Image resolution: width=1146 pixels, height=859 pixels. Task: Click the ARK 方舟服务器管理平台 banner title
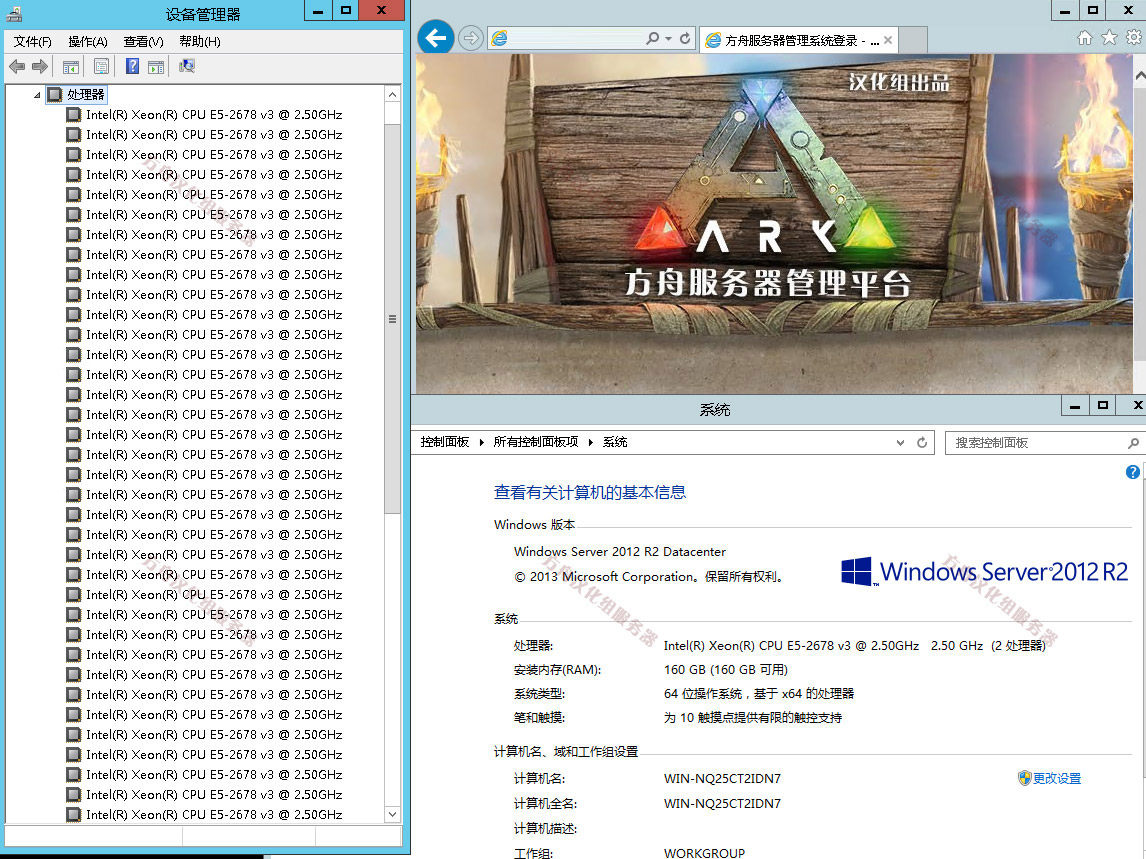point(767,284)
